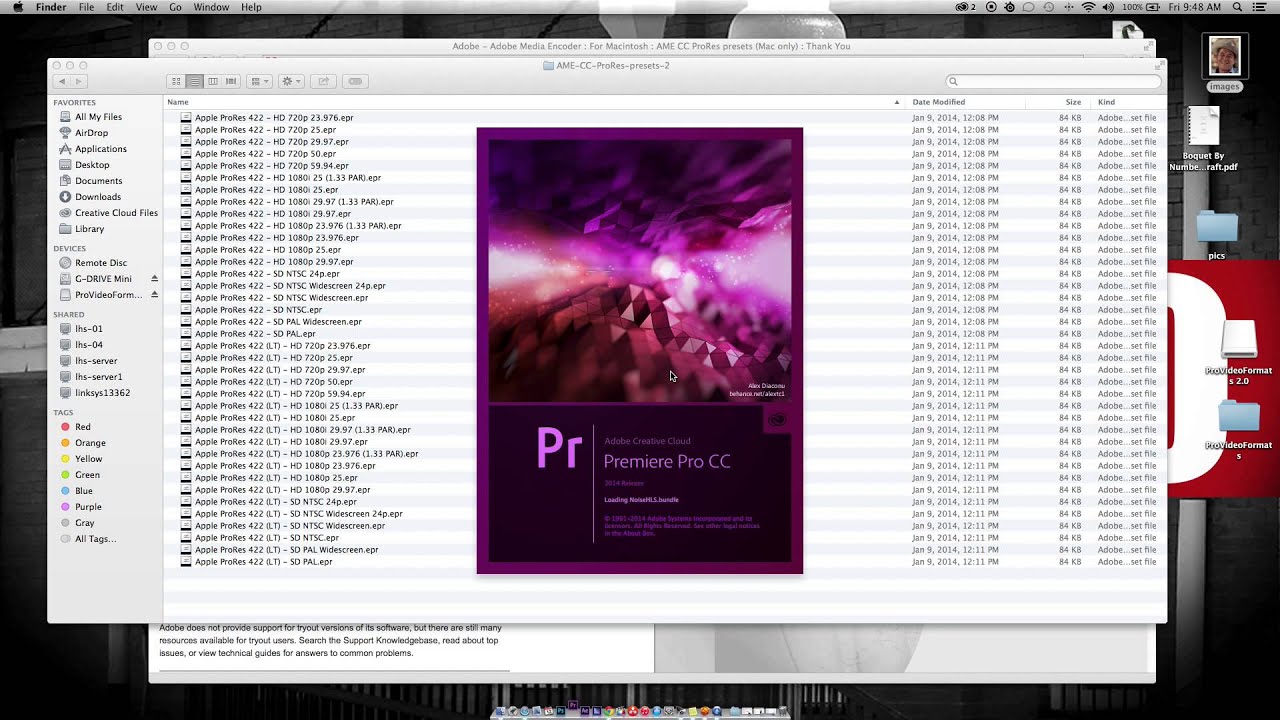This screenshot has height=720, width=1280.
Task: Select the Red tag
Action: tap(83, 427)
